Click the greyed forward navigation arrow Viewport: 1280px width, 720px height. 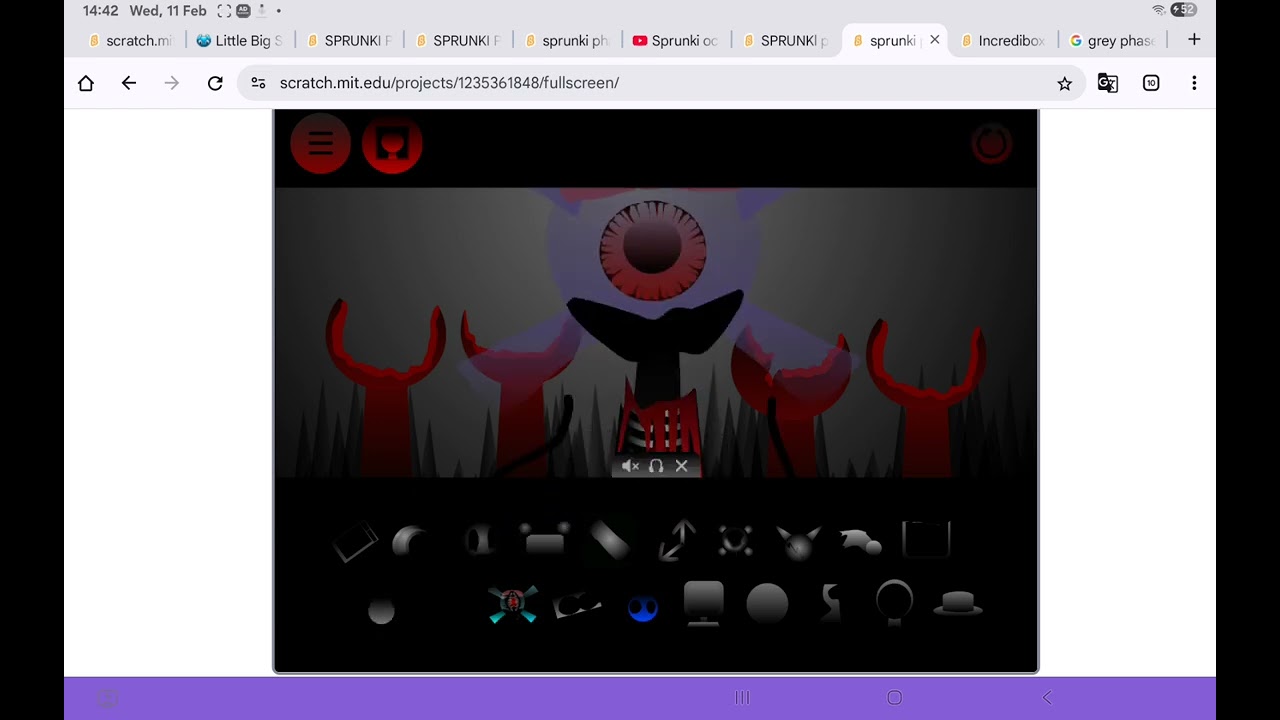[172, 83]
